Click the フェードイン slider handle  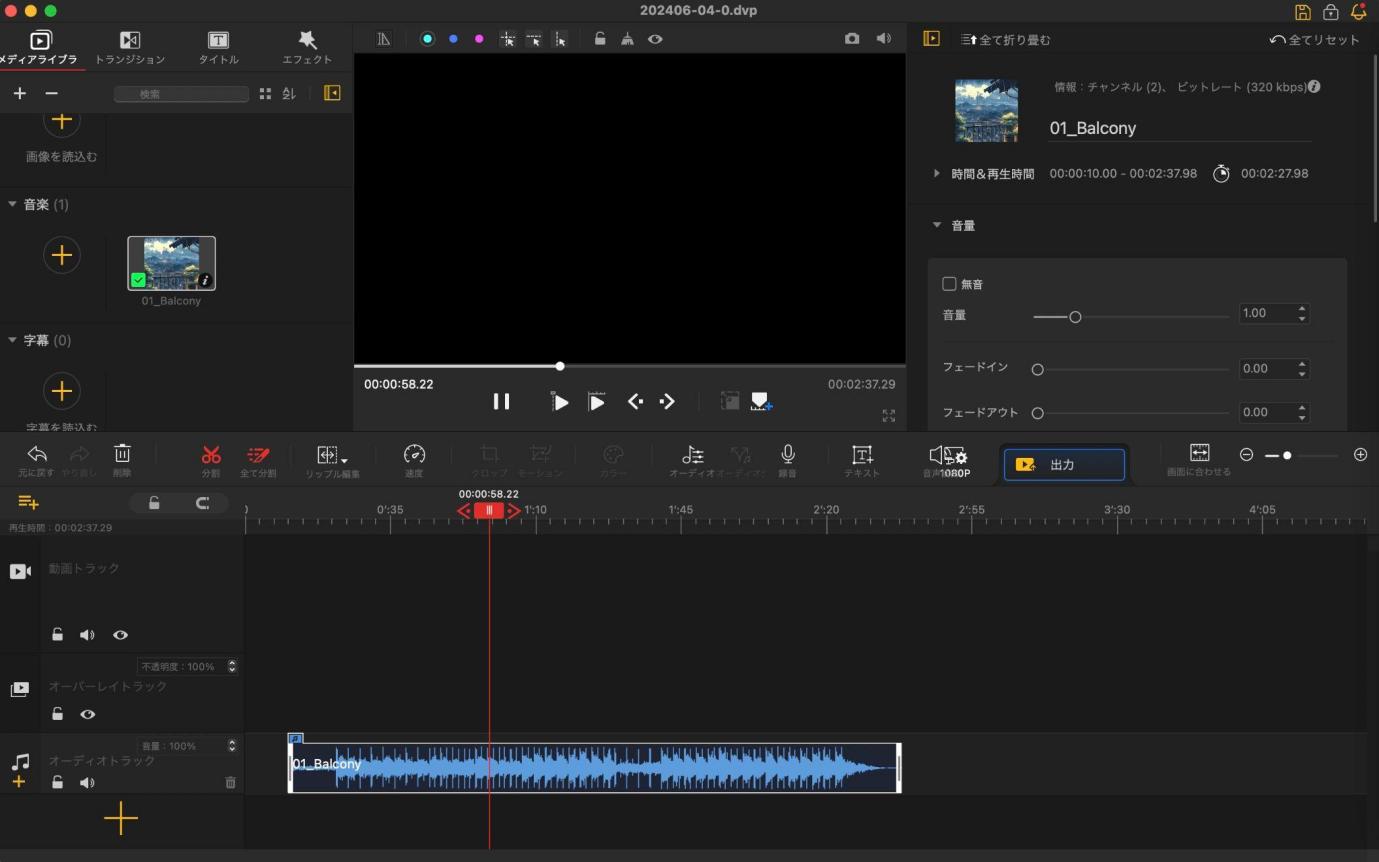point(1037,370)
